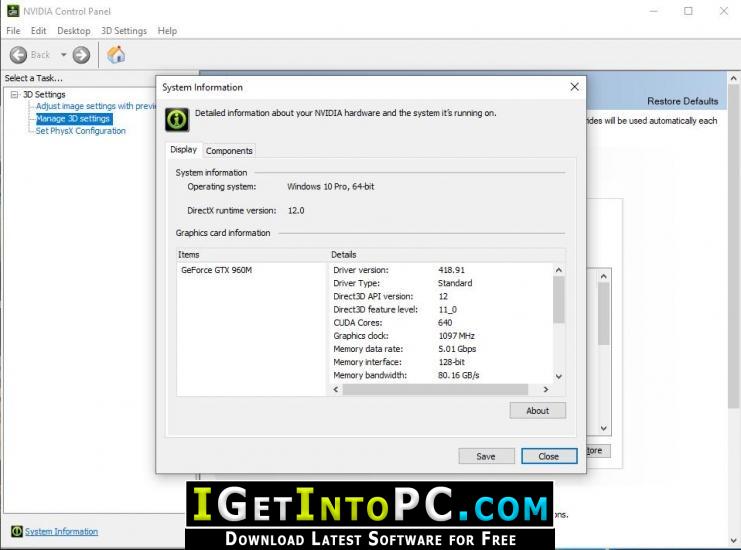Viewport: 741px width, 550px height.
Task: Click the Direct3D API version row
Action: (x=390, y=296)
